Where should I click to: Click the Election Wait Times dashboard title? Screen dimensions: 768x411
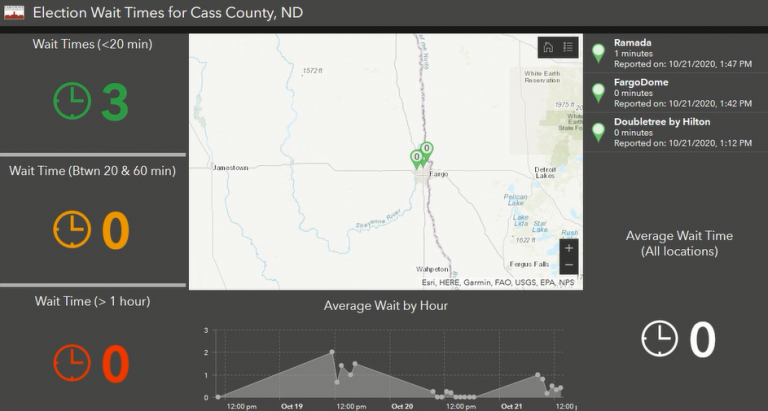[168, 12]
